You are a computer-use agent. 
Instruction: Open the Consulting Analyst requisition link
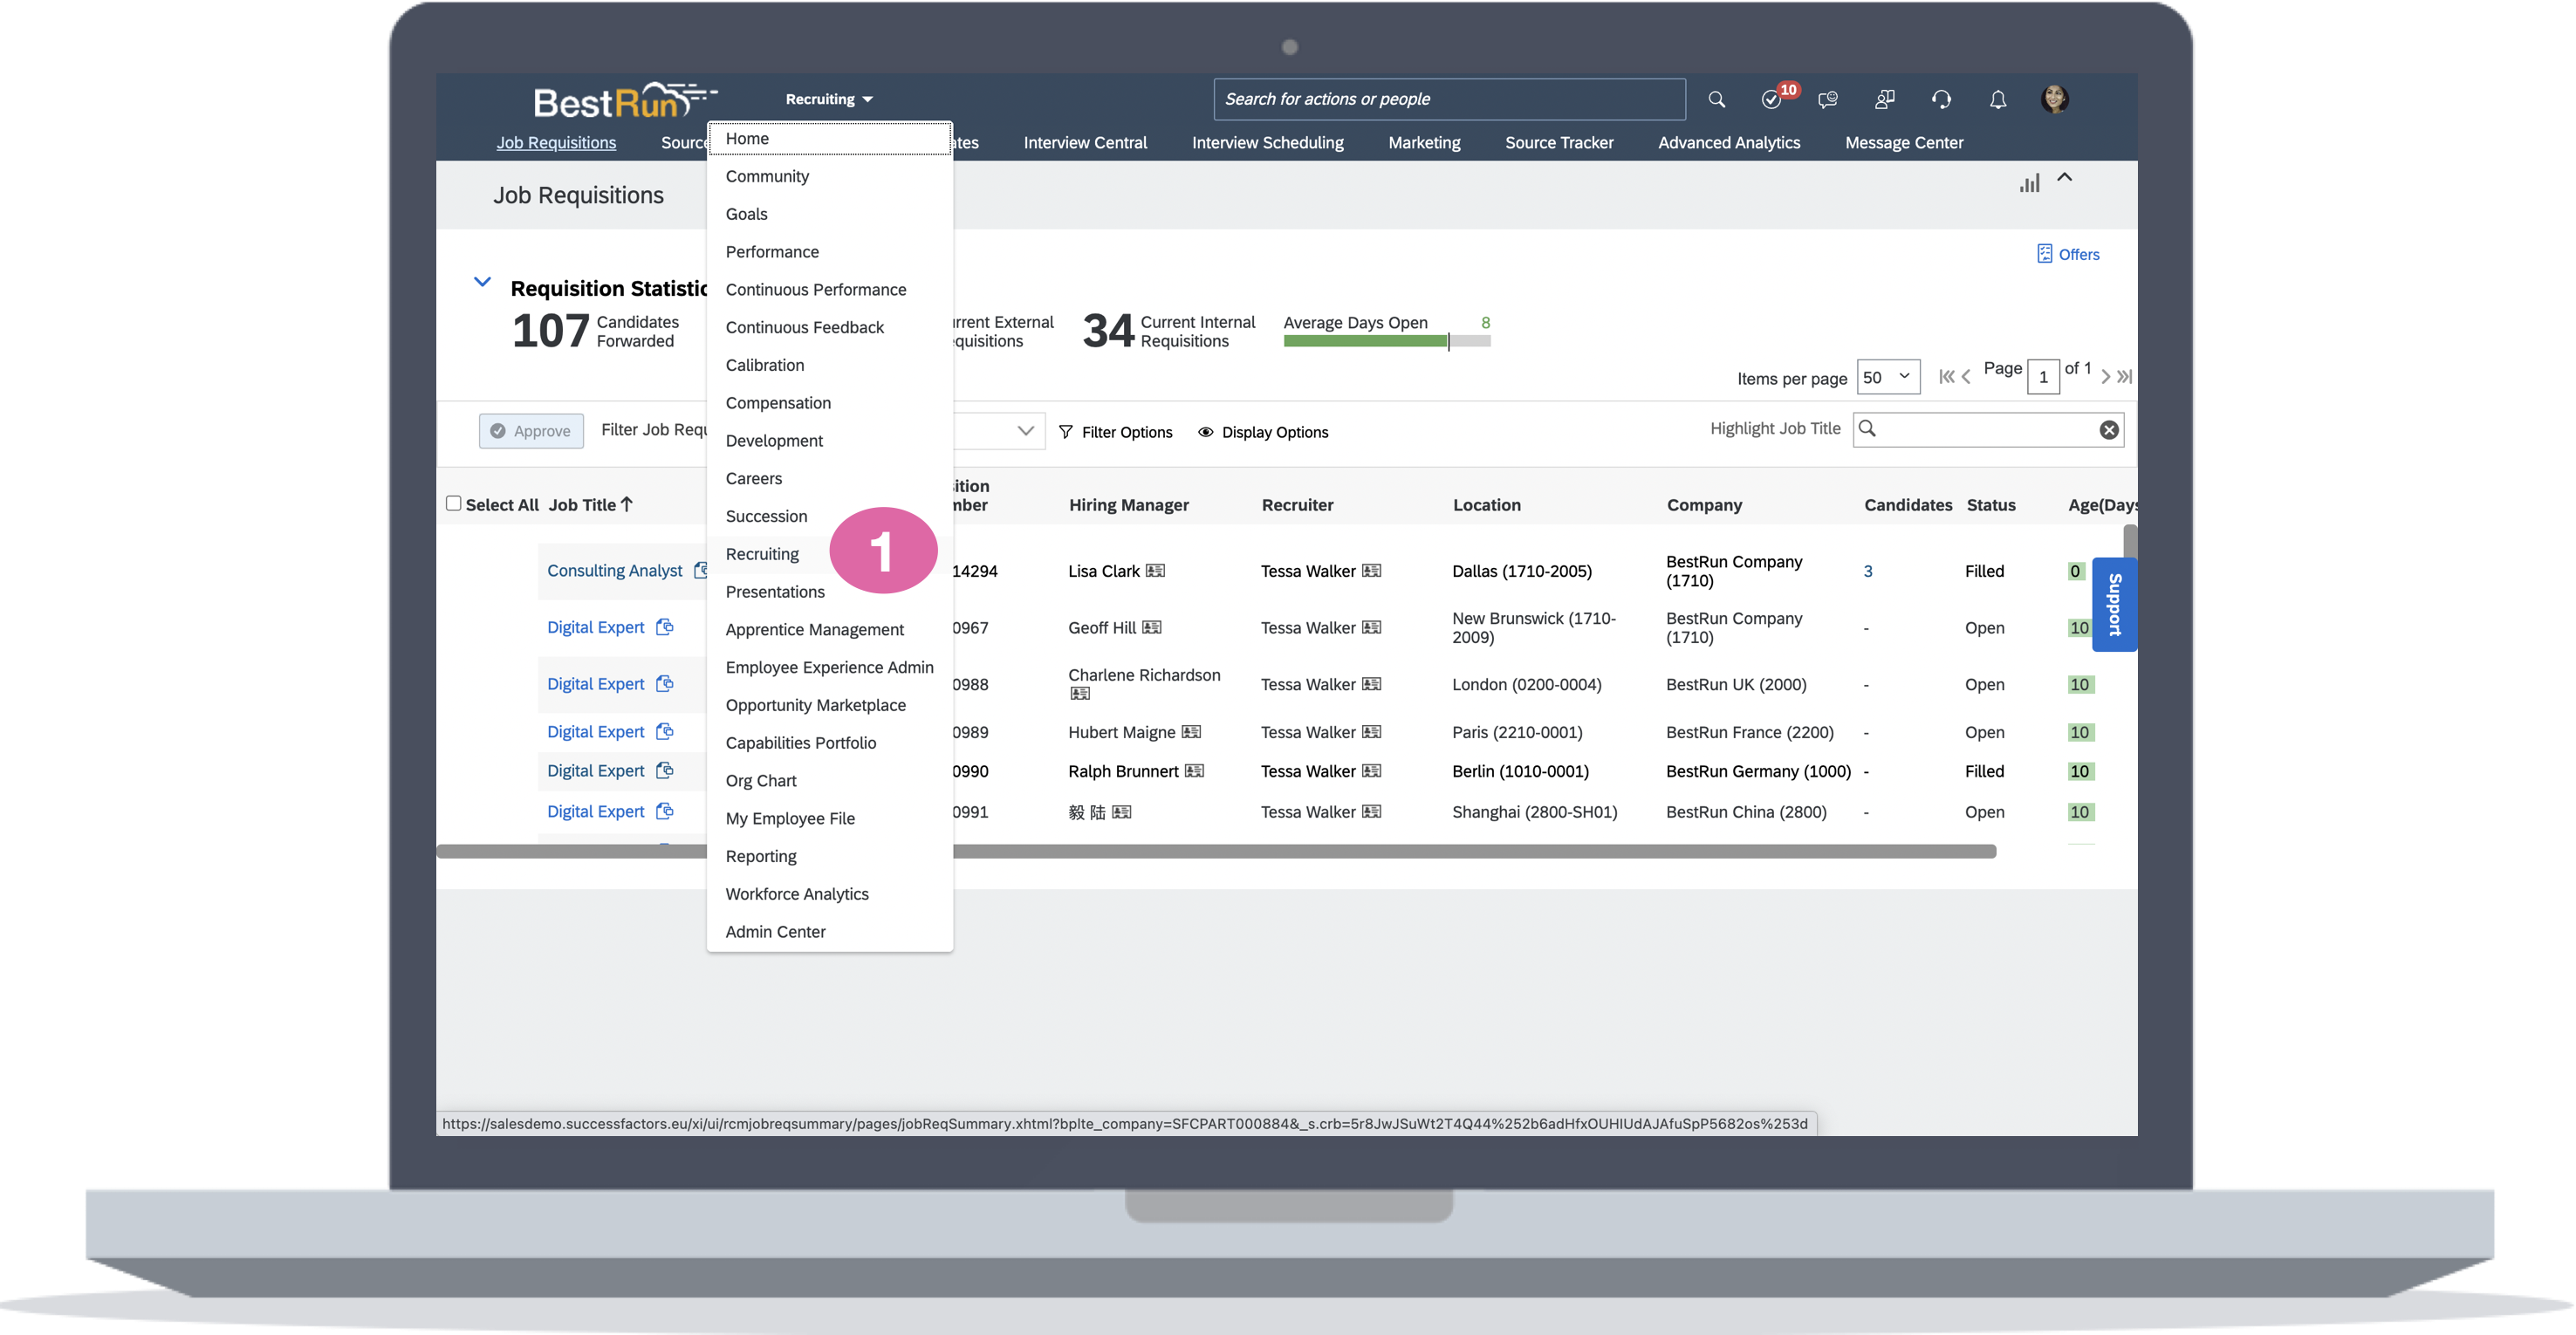[x=614, y=571]
